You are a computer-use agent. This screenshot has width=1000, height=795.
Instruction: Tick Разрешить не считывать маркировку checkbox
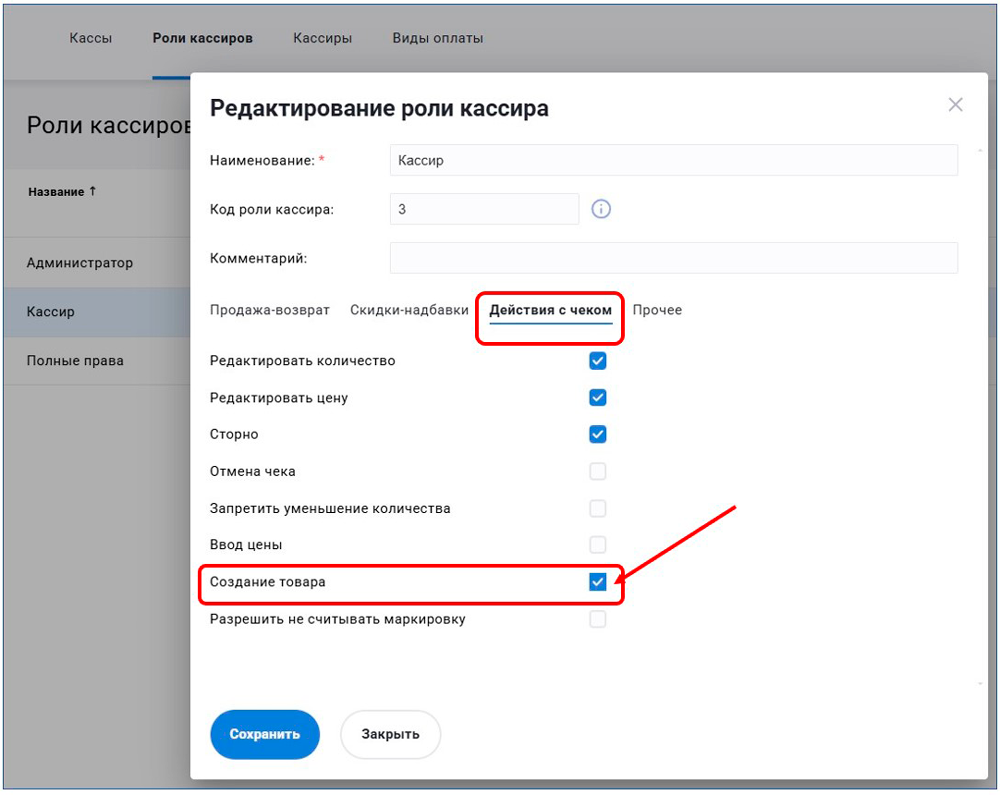coord(598,619)
